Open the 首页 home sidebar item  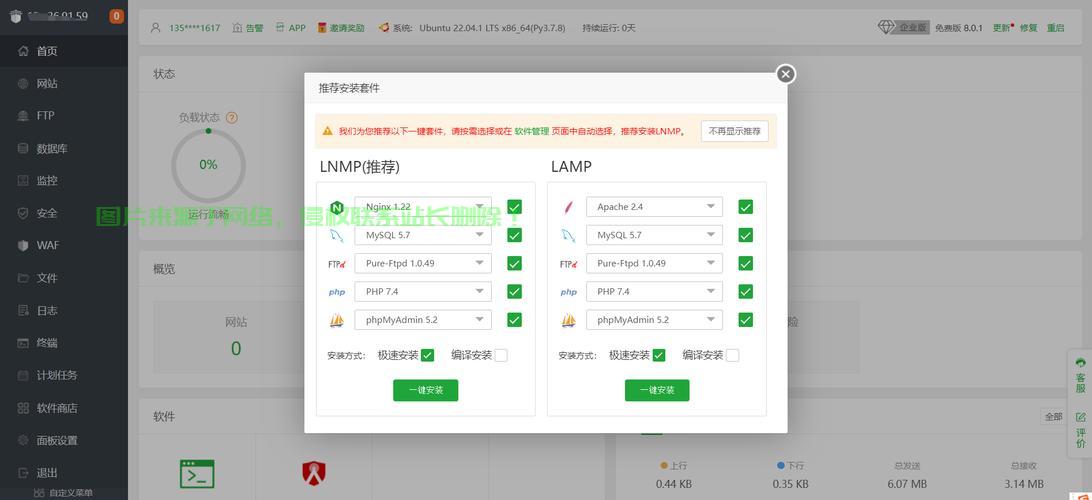coord(63,51)
